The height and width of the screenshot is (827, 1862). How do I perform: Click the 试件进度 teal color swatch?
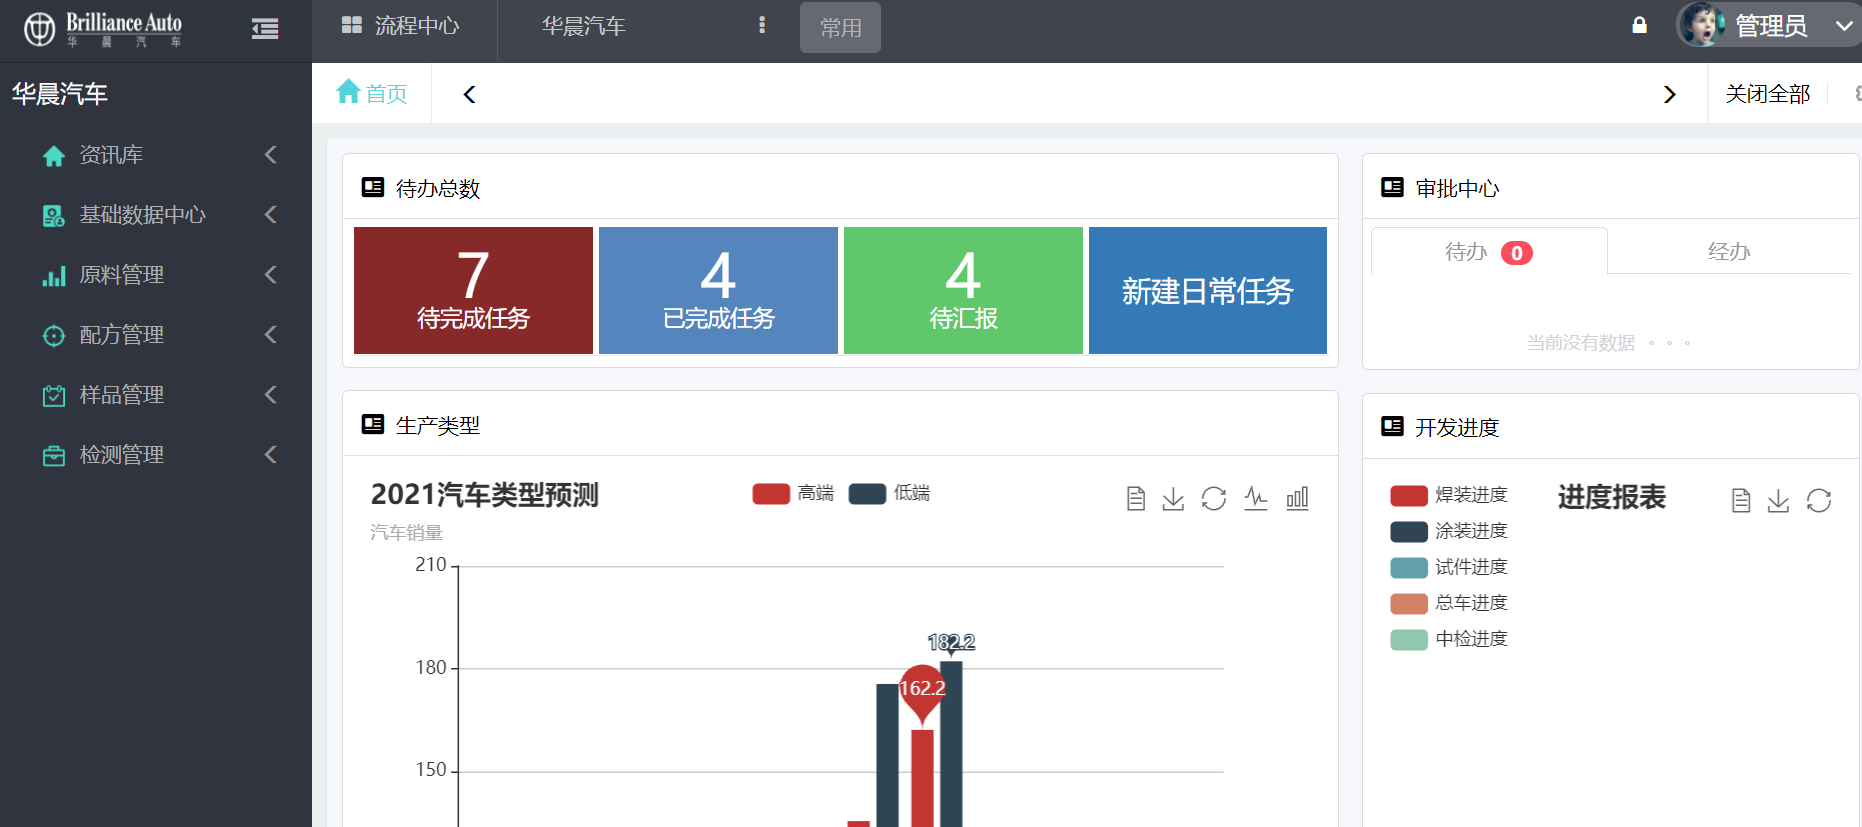coord(1409,568)
